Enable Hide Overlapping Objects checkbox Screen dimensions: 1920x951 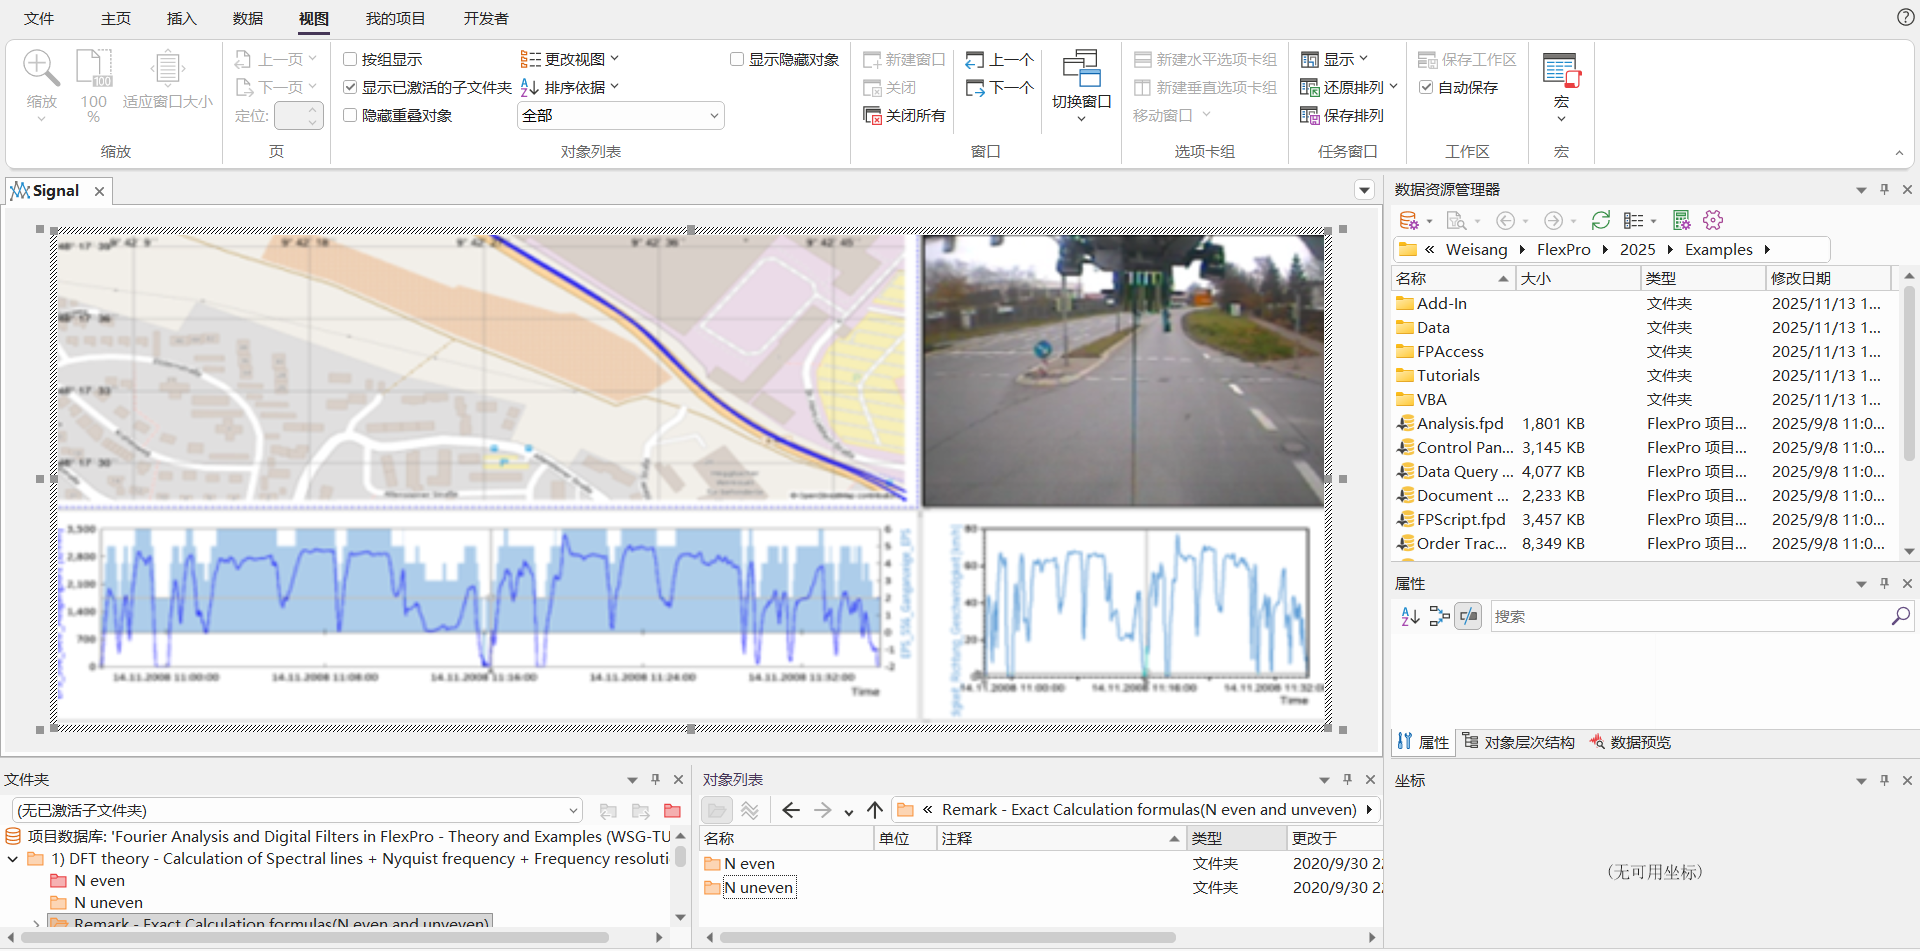350,116
